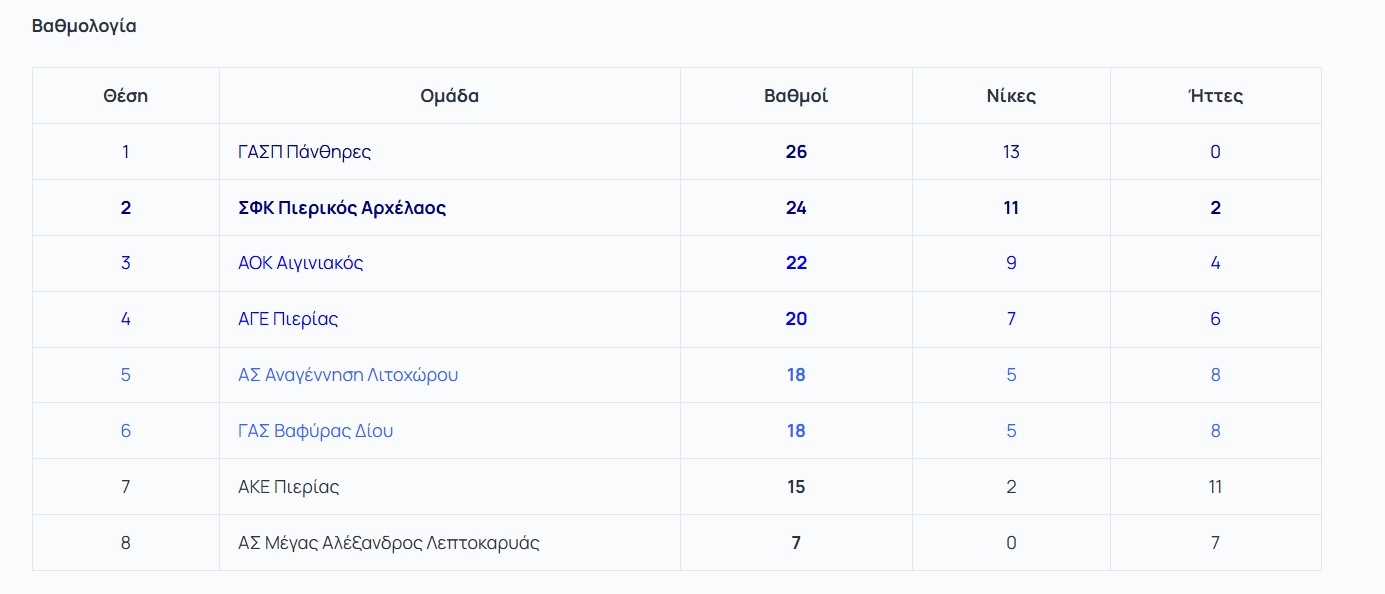Open the ΑΟΚ Αιγινιακός team link
The width and height of the screenshot is (1385, 594).
click(300, 263)
